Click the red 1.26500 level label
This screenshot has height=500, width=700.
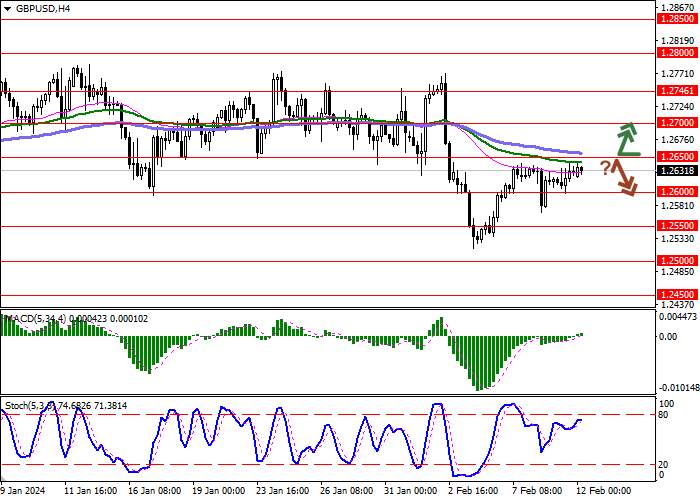pos(677,157)
